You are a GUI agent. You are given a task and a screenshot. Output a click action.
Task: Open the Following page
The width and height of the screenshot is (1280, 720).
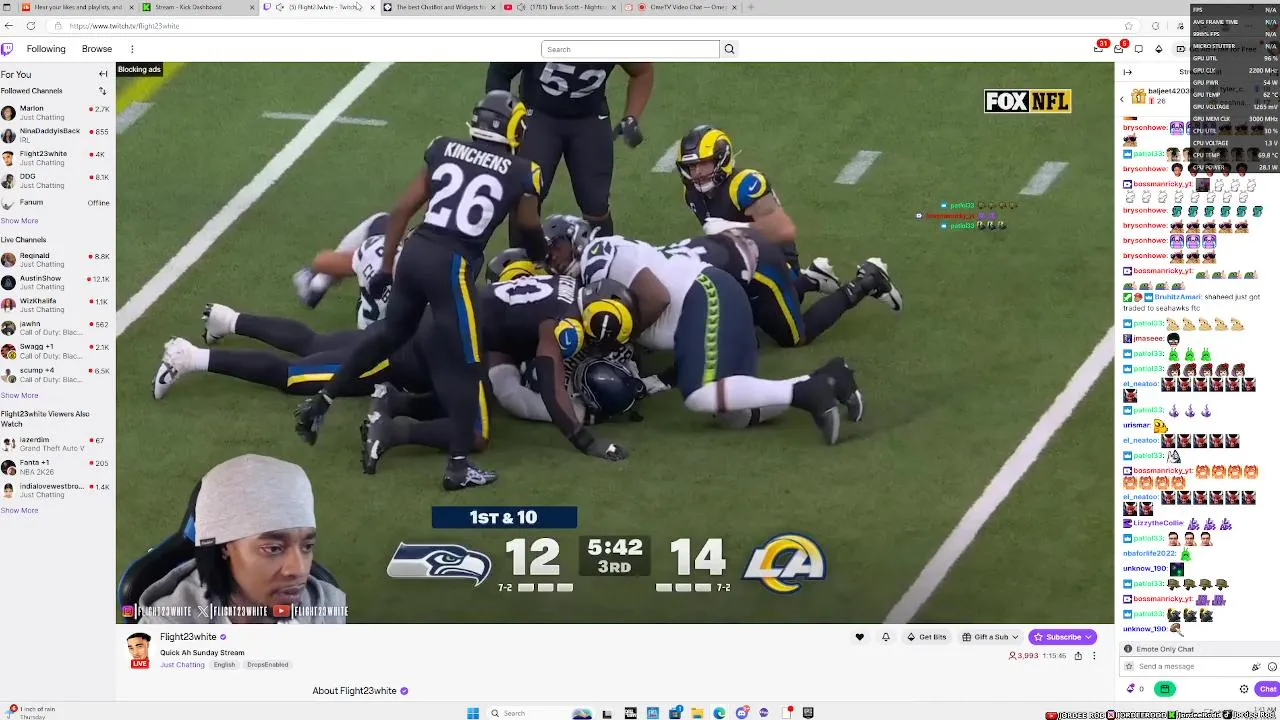tap(46, 49)
